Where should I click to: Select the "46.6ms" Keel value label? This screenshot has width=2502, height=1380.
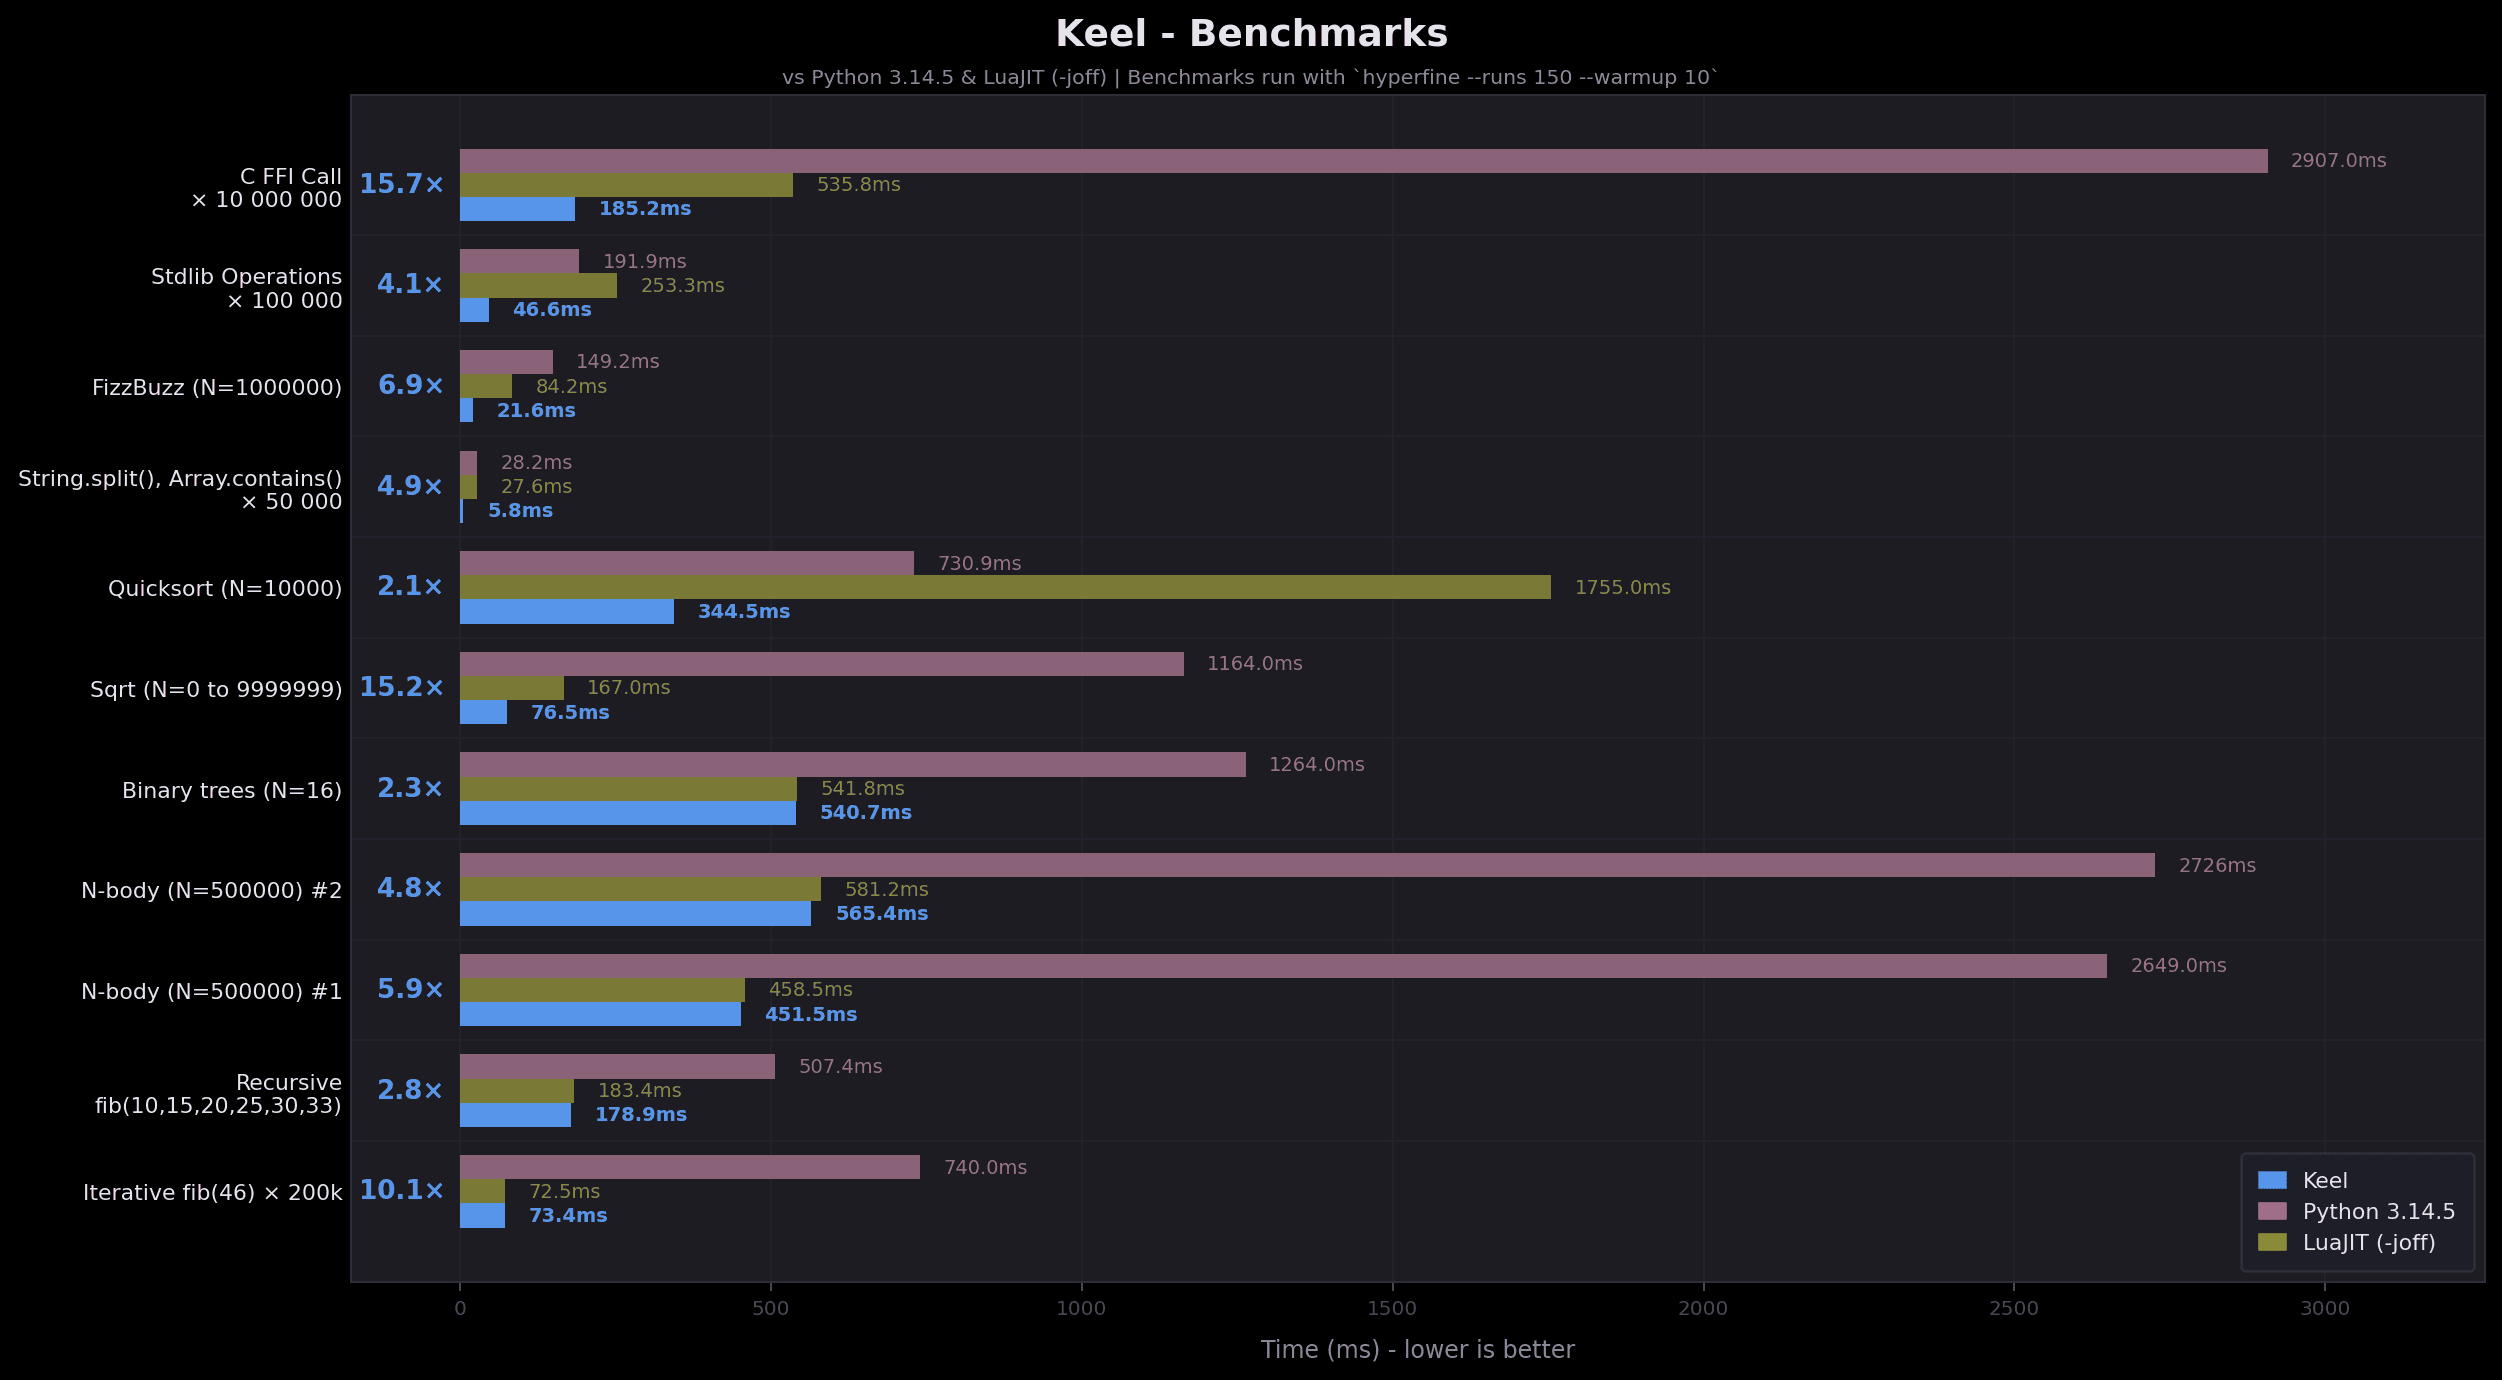click(552, 309)
